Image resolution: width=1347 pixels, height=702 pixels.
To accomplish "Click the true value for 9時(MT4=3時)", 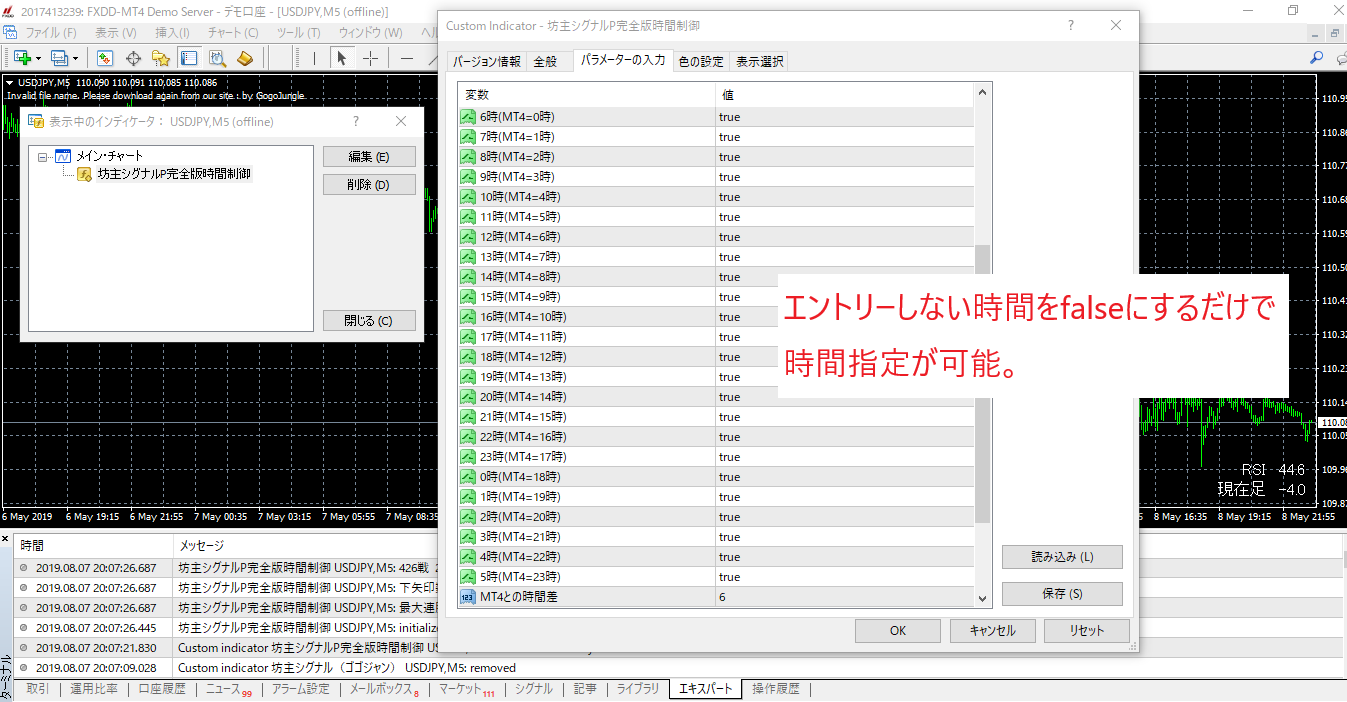I will (x=730, y=177).
